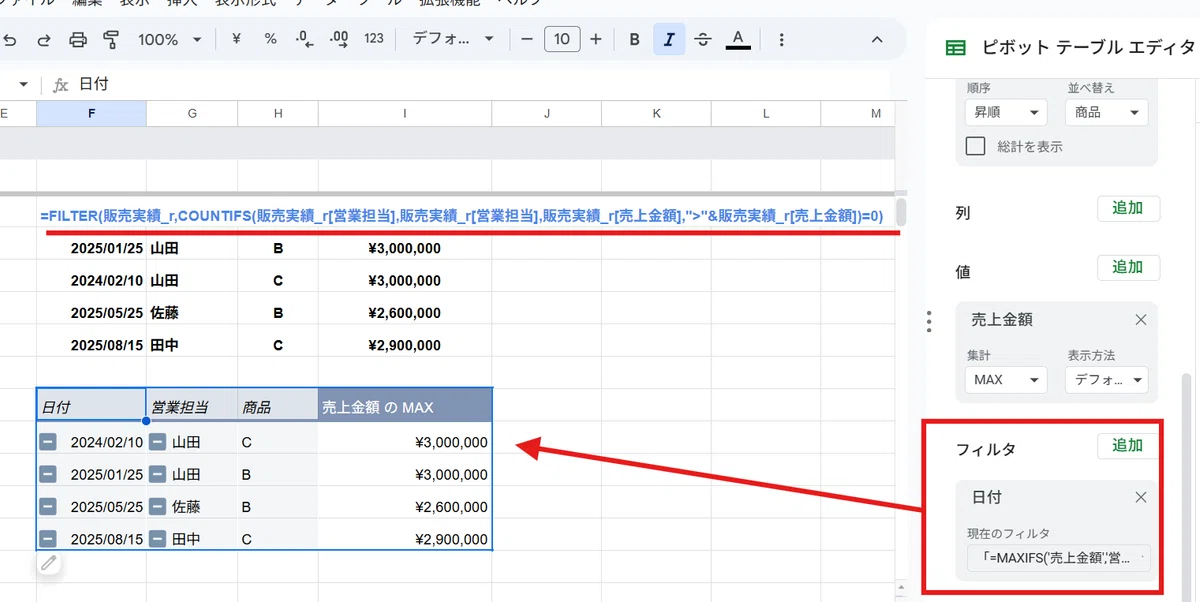1200x602 pixels.
Task: Select the 営業担当 pivot header cell
Action: (x=192, y=405)
